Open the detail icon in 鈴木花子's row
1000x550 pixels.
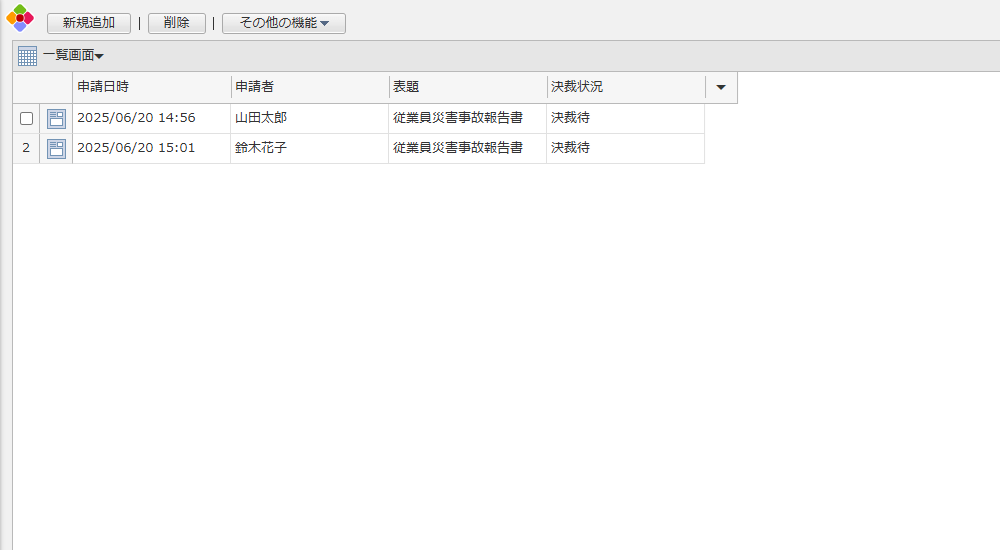56,149
